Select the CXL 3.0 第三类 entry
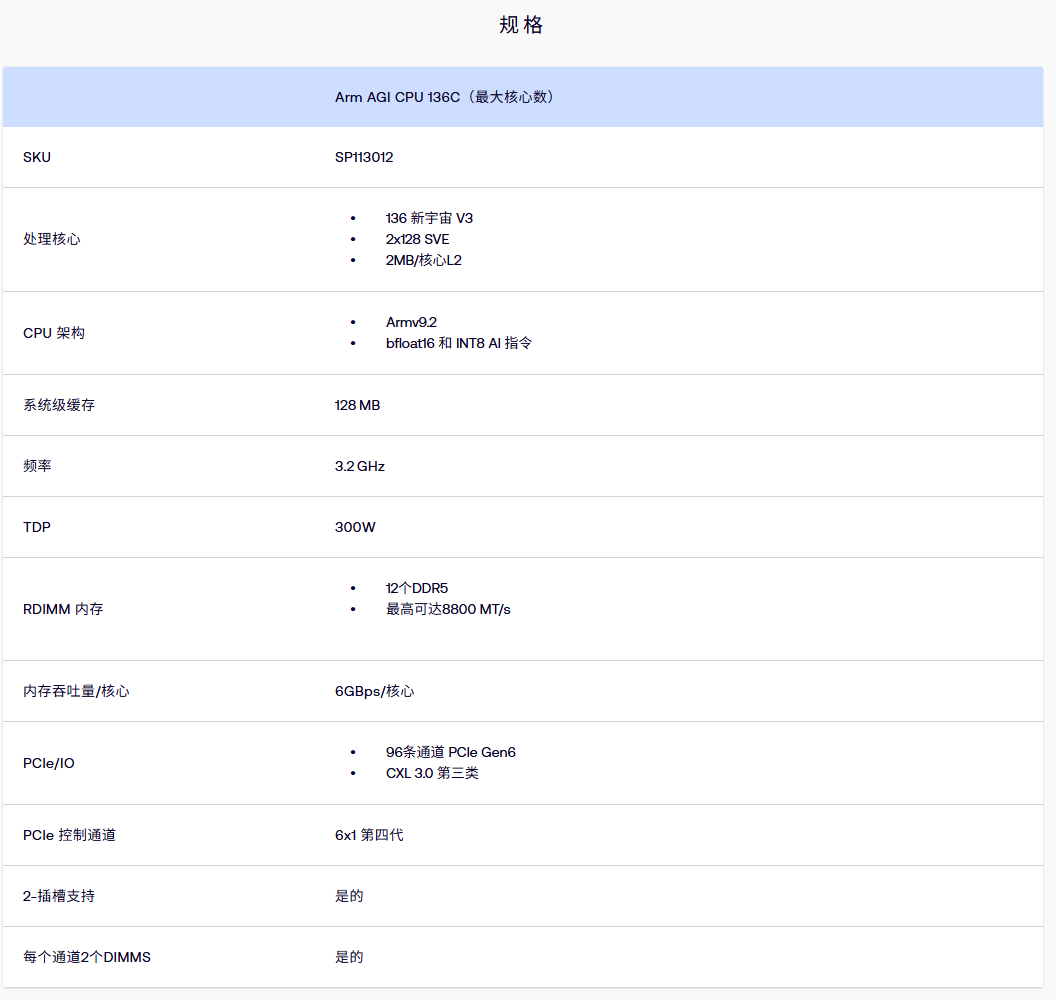This screenshot has height=1000, width=1056. 432,773
